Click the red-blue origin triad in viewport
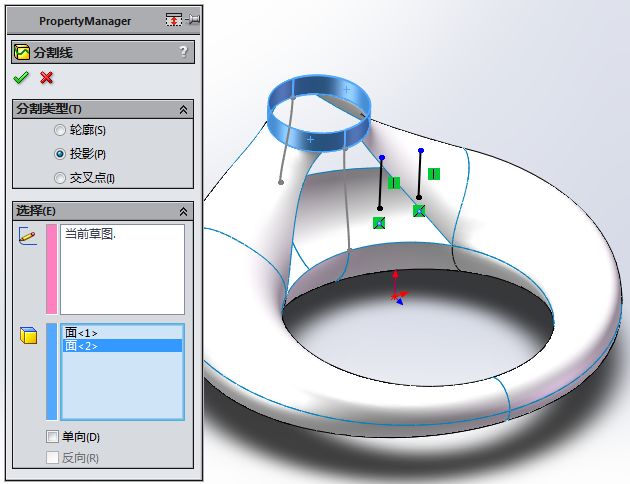This screenshot has height=484, width=630. coord(398,288)
